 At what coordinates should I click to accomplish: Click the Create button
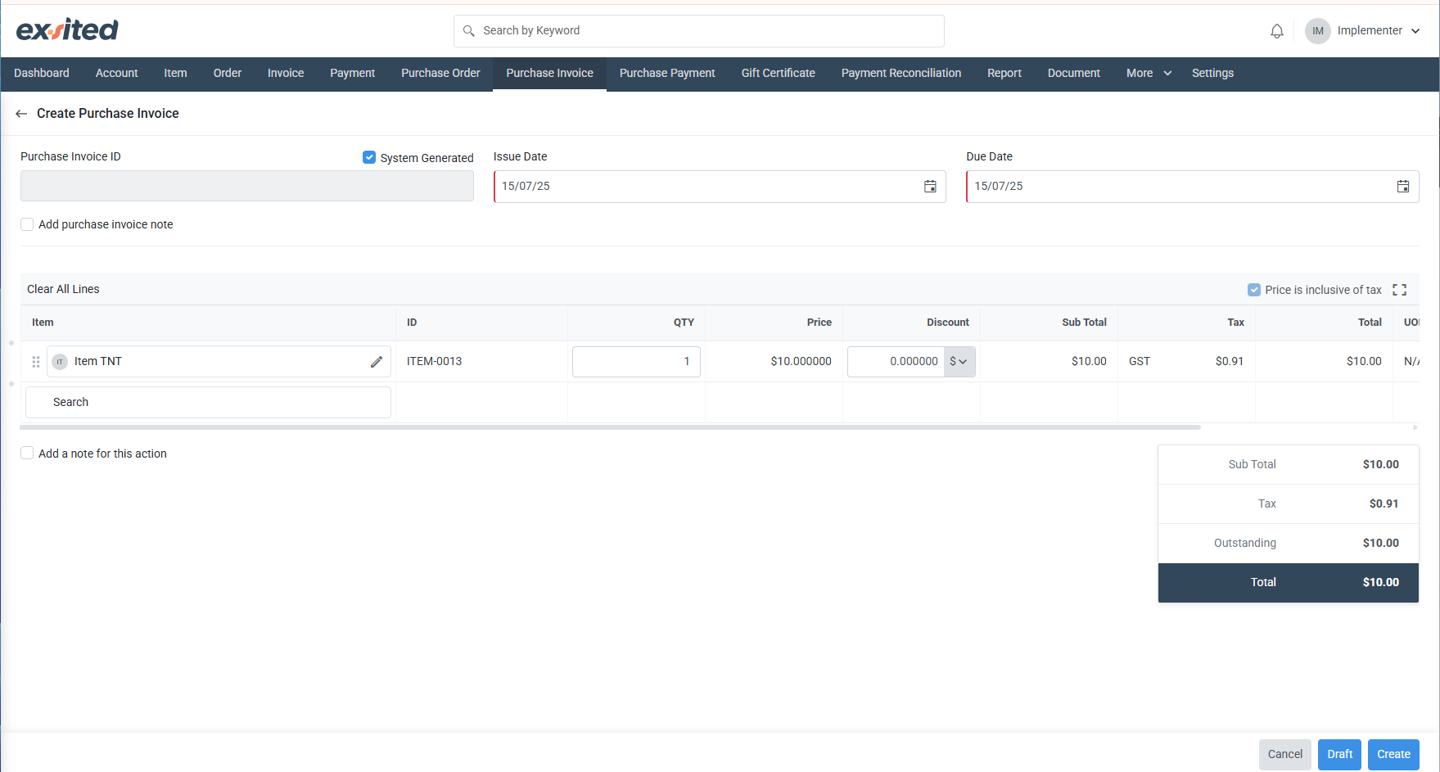(x=1394, y=754)
